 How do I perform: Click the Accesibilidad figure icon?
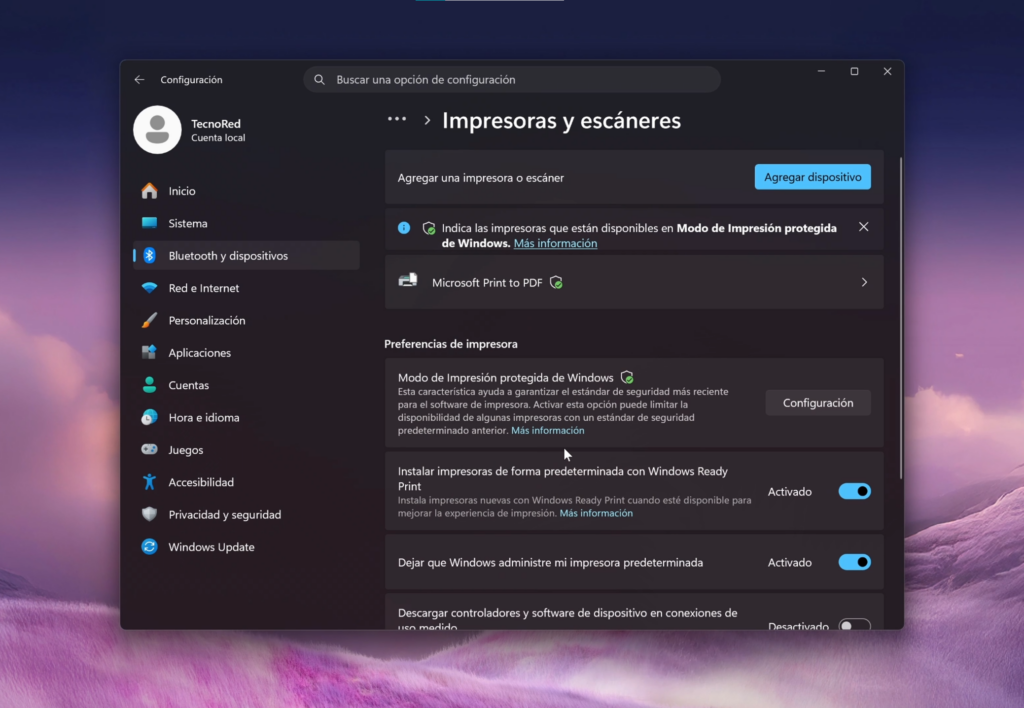(x=150, y=482)
